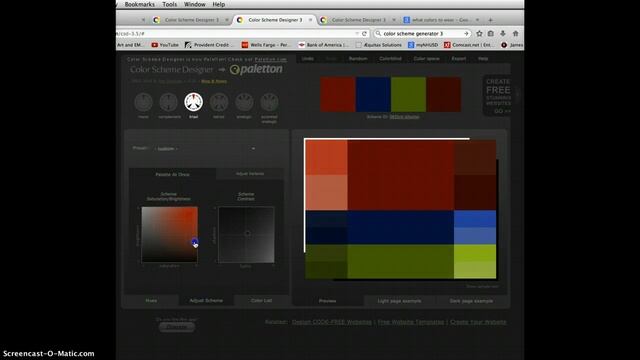
Task: Click Help in the page toolbar
Action: pos(483,58)
